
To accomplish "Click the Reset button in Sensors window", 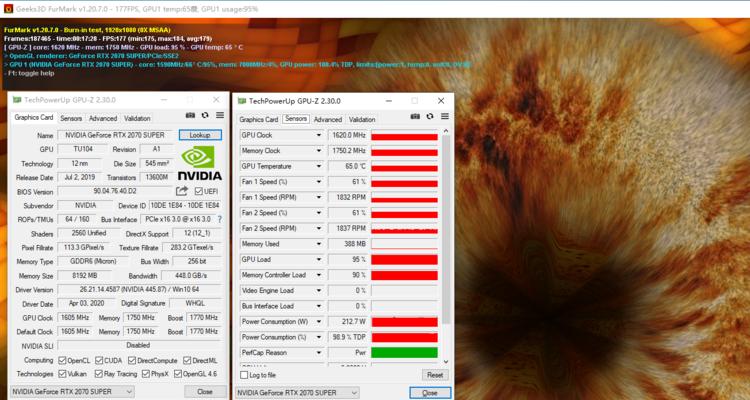I will point(435,375).
